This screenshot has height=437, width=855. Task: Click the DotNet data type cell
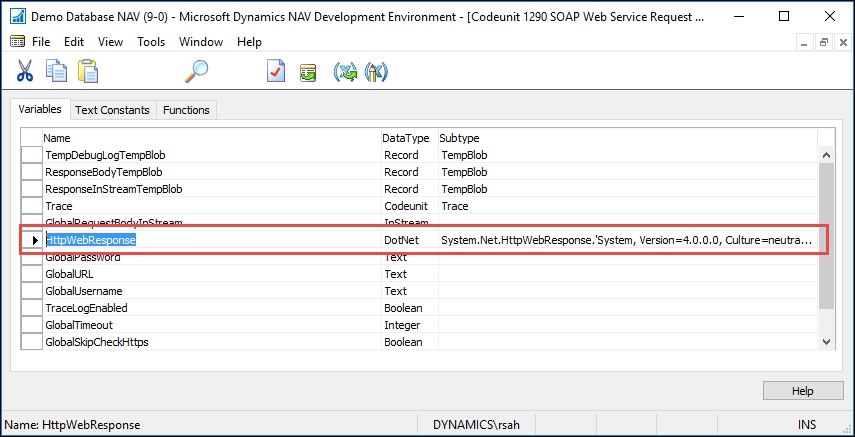click(x=410, y=240)
